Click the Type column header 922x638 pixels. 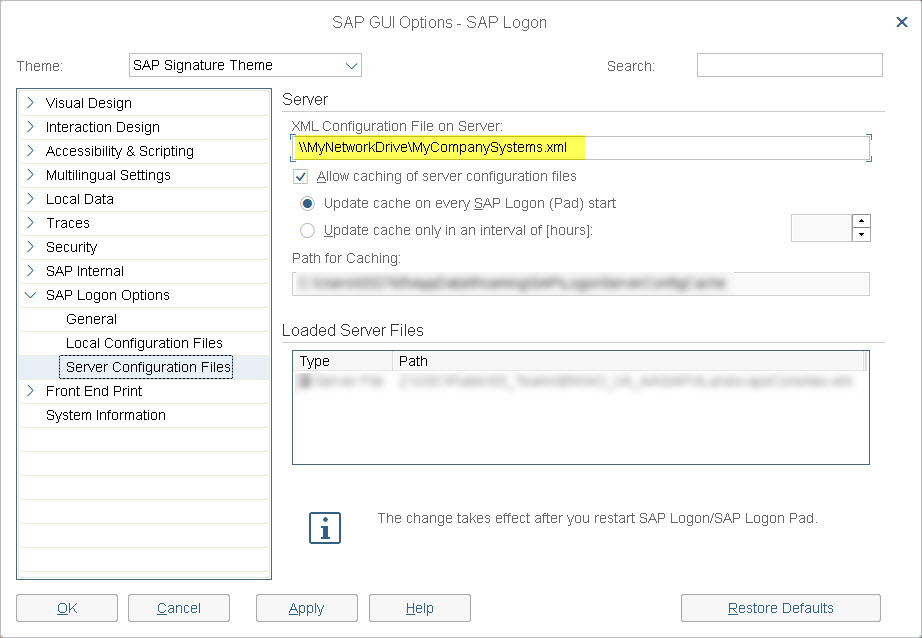tap(343, 361)
